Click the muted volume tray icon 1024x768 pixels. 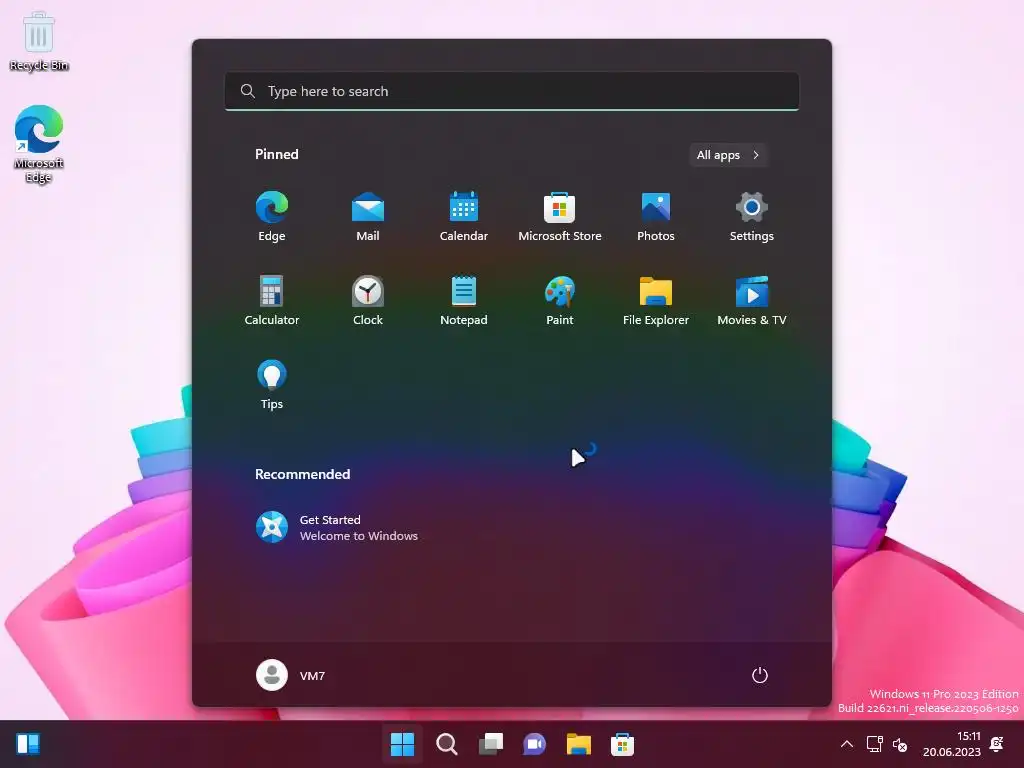[x=900, y=744]
